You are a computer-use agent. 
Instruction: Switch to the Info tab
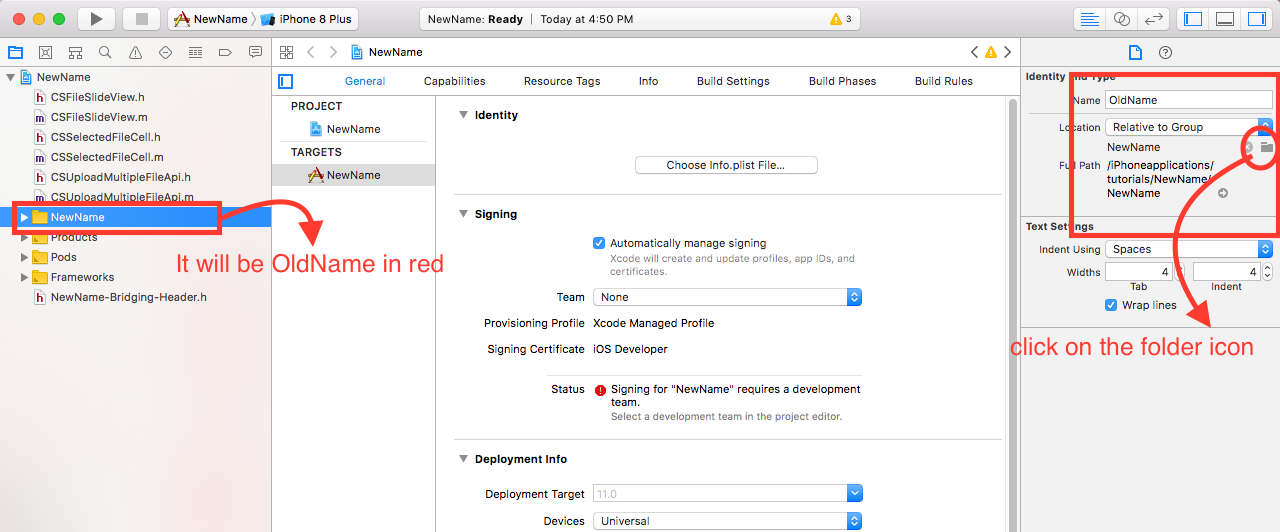(x=648, y=81)
